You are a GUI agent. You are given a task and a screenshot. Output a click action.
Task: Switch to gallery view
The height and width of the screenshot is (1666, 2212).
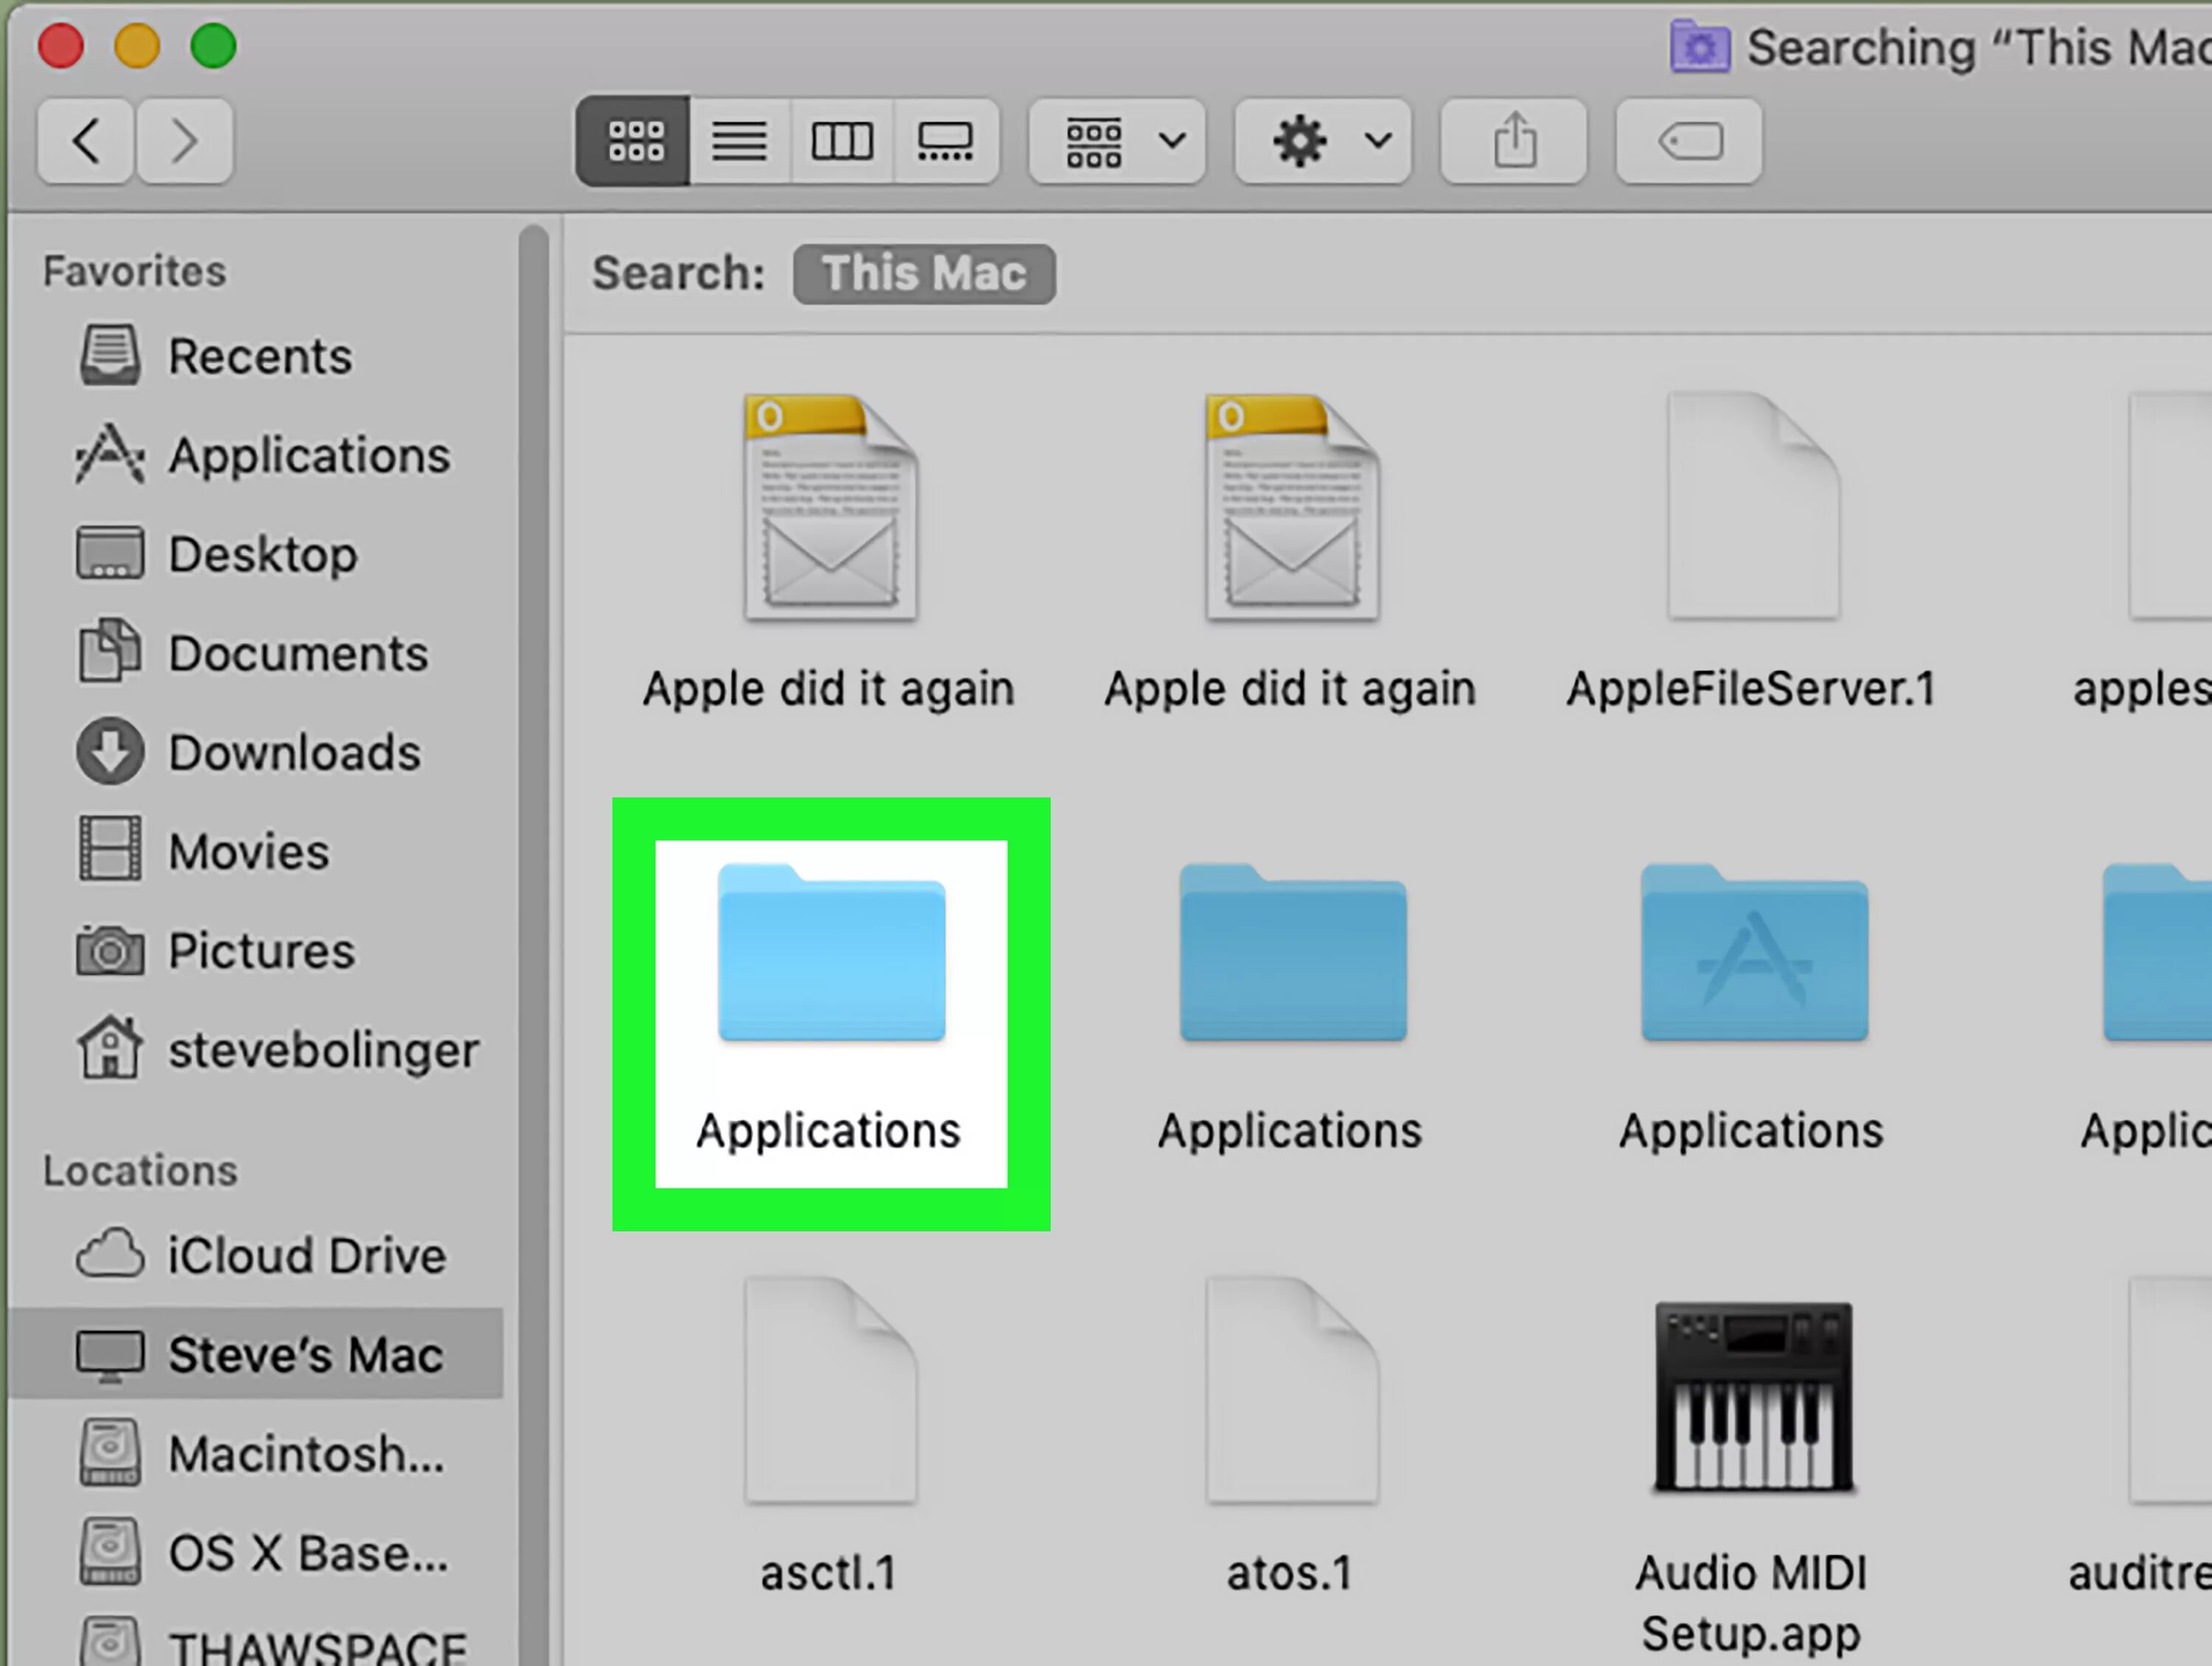[x=946, y=141]
